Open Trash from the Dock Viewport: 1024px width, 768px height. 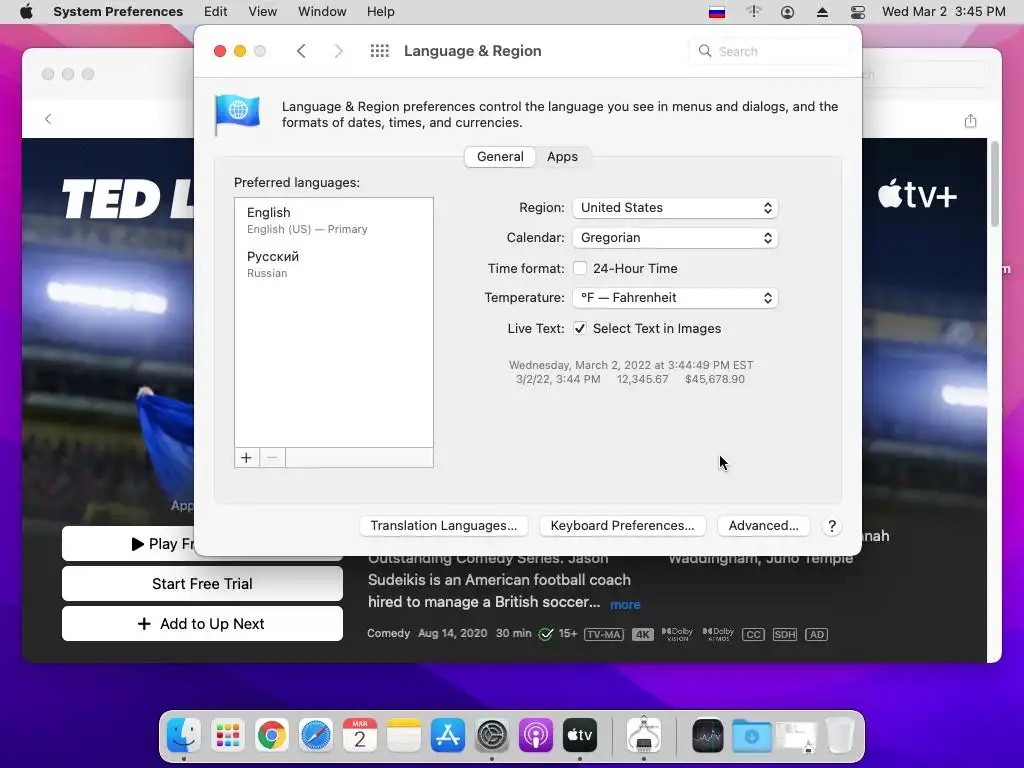840,736
